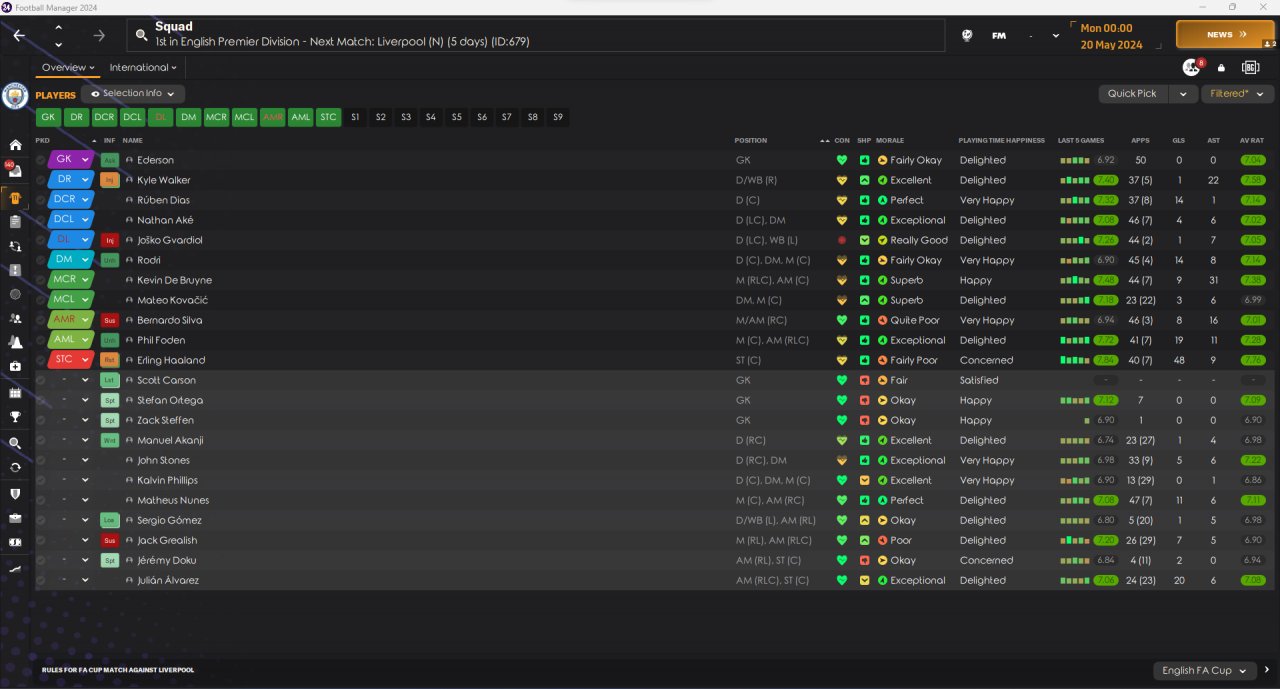Select the AMR position filter tab

coord(272,117)
